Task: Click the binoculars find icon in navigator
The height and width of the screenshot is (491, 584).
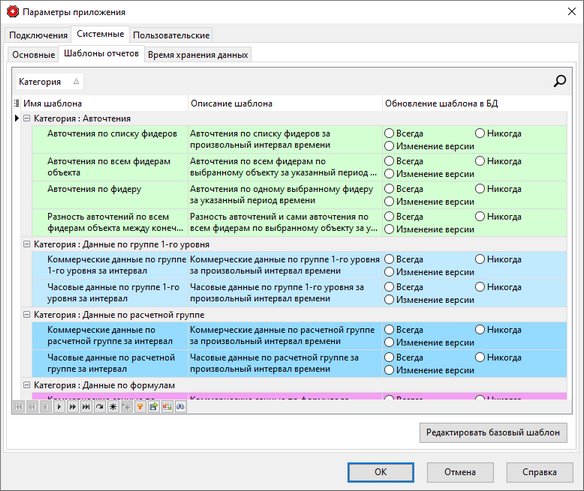Action: tap(180, 407)
